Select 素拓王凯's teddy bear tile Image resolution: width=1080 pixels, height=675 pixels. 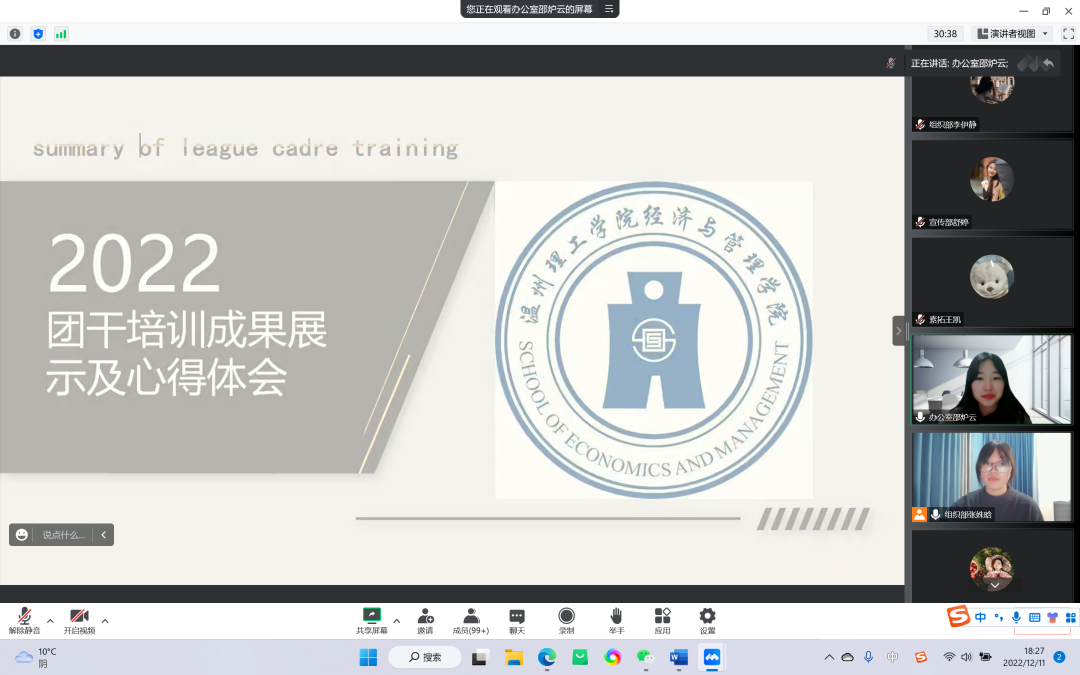point(992,282)
